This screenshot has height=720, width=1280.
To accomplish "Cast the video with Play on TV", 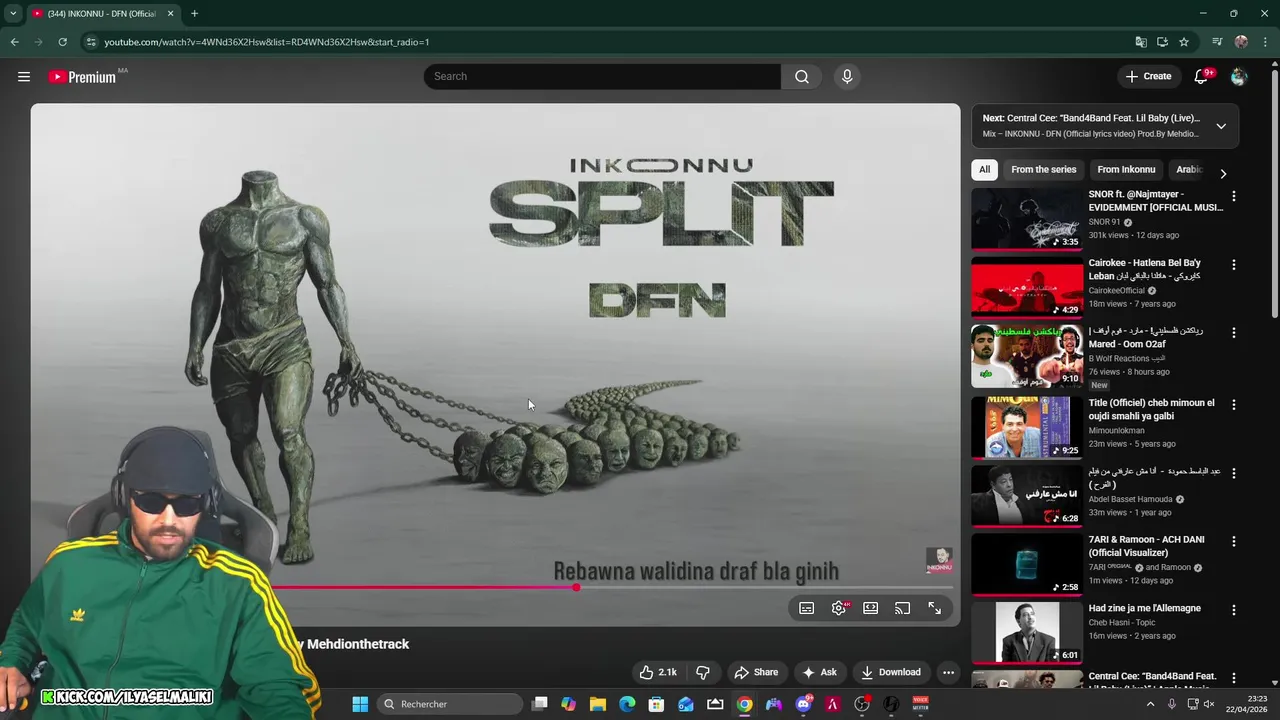I will [903, 608].
